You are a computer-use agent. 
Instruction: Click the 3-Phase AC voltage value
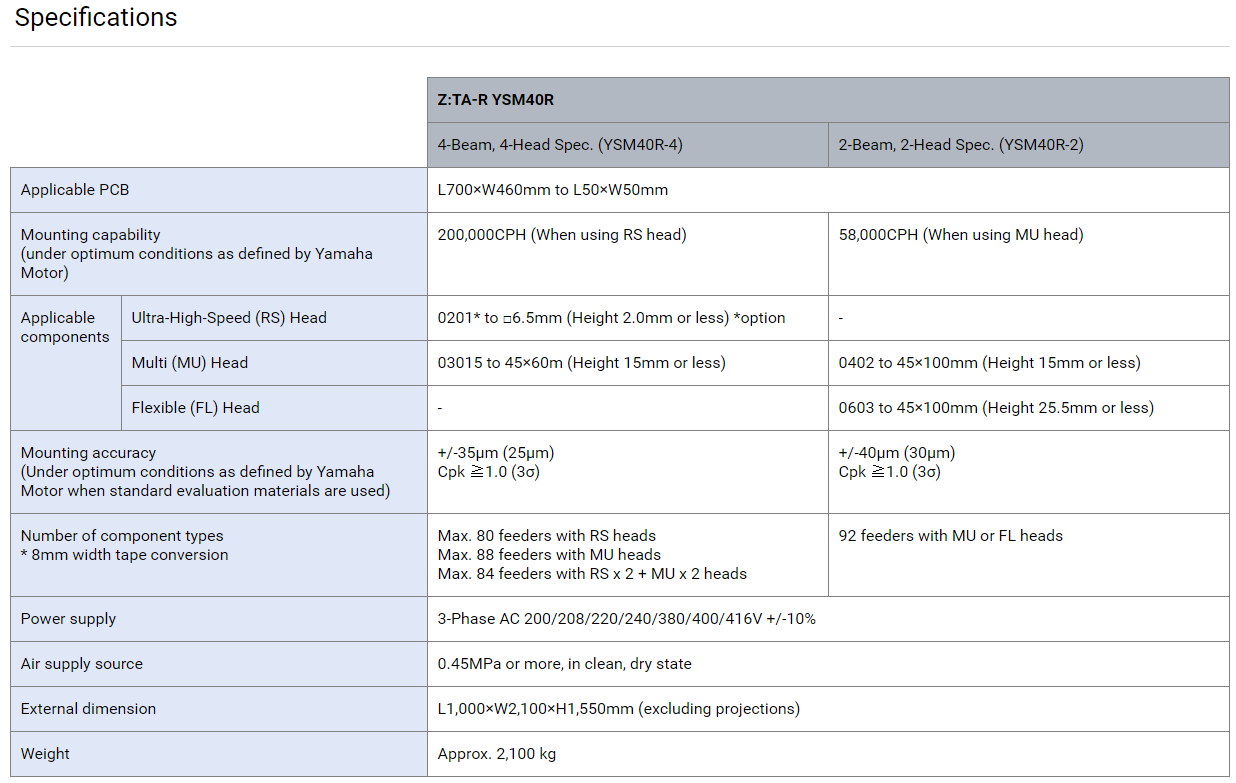[627, 619]
